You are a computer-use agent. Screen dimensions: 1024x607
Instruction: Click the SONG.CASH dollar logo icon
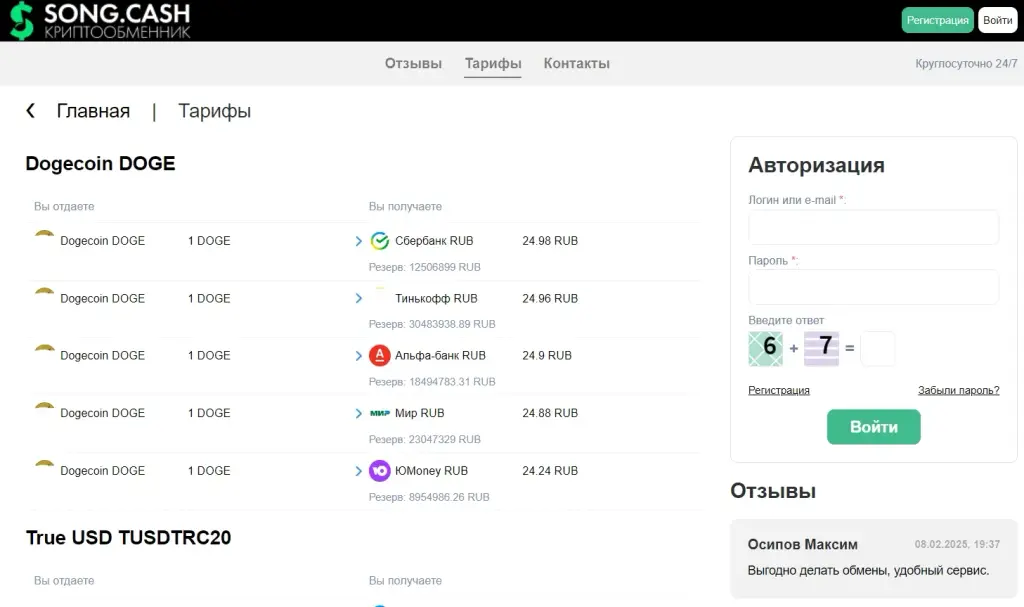coord(22,20)
